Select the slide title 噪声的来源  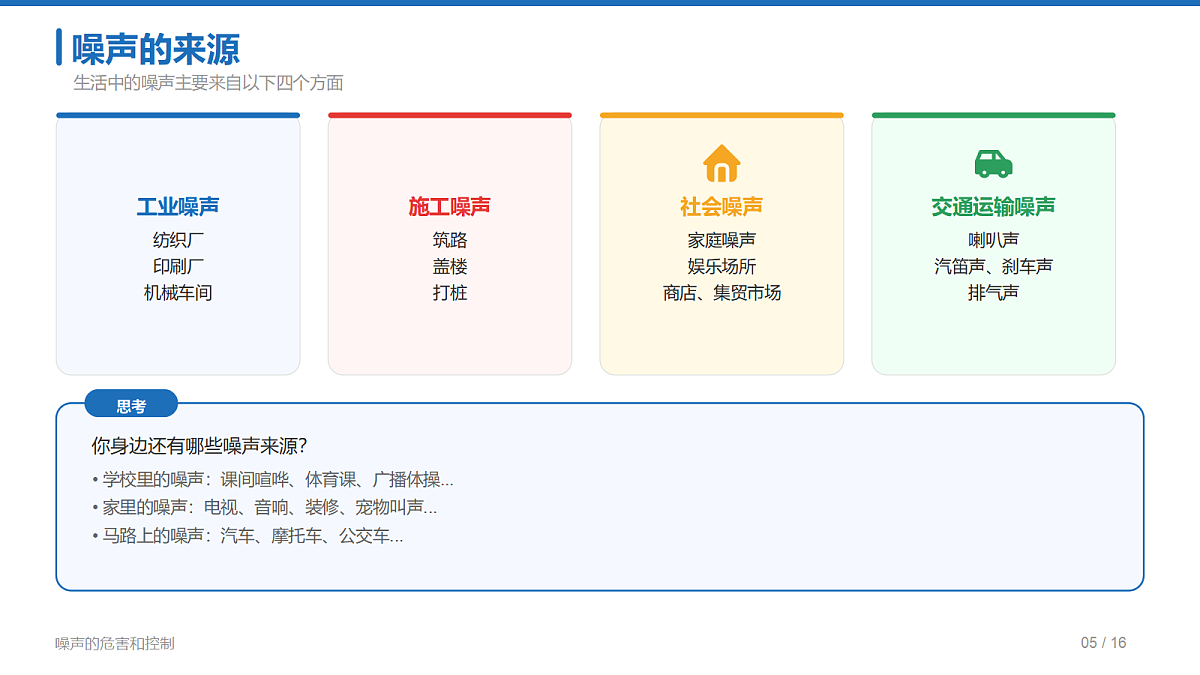[156, 49]
